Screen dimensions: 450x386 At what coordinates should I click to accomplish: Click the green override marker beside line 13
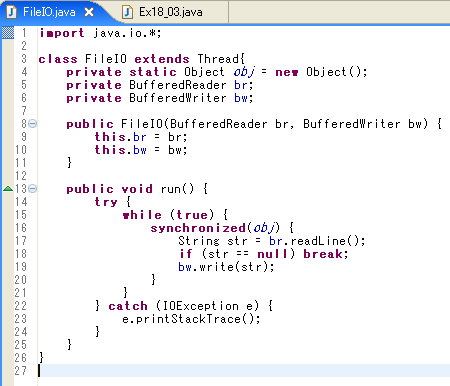point(8,189)
